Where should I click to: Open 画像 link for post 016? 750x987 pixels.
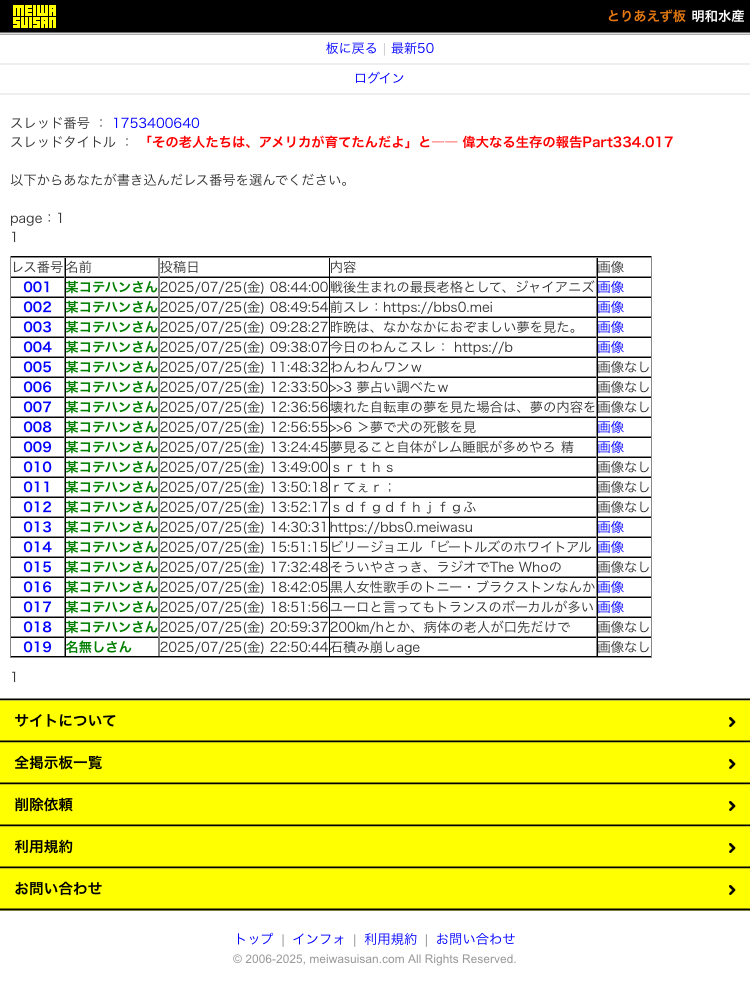(611, 587)
